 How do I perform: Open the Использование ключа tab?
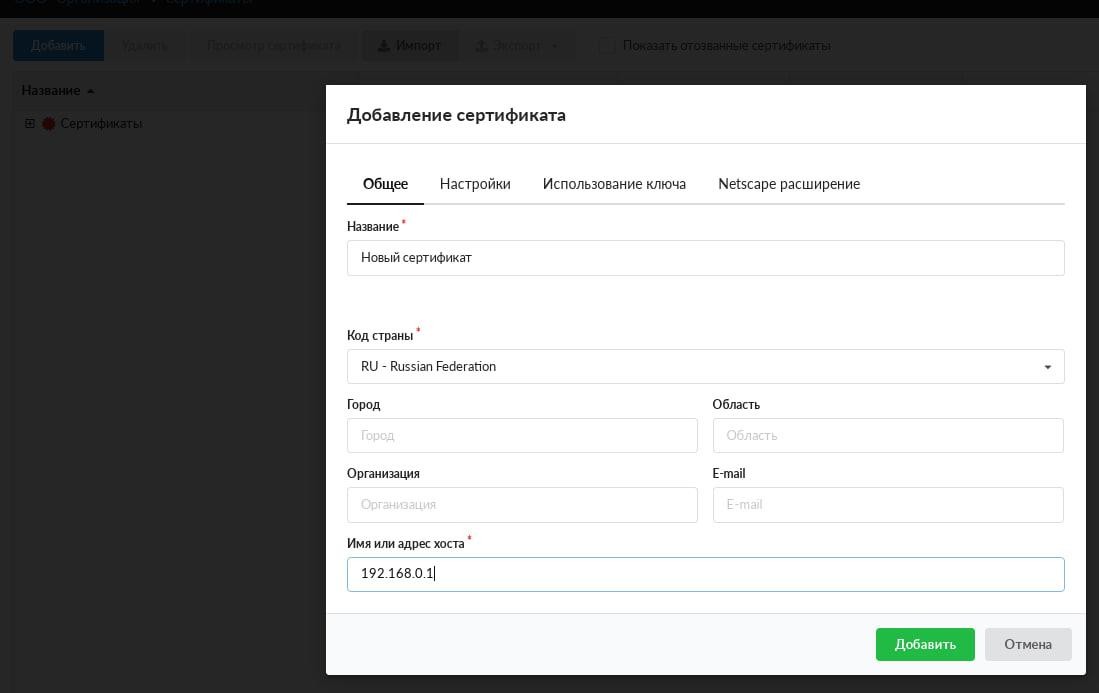pyautogui.click(x=614, y=184)
